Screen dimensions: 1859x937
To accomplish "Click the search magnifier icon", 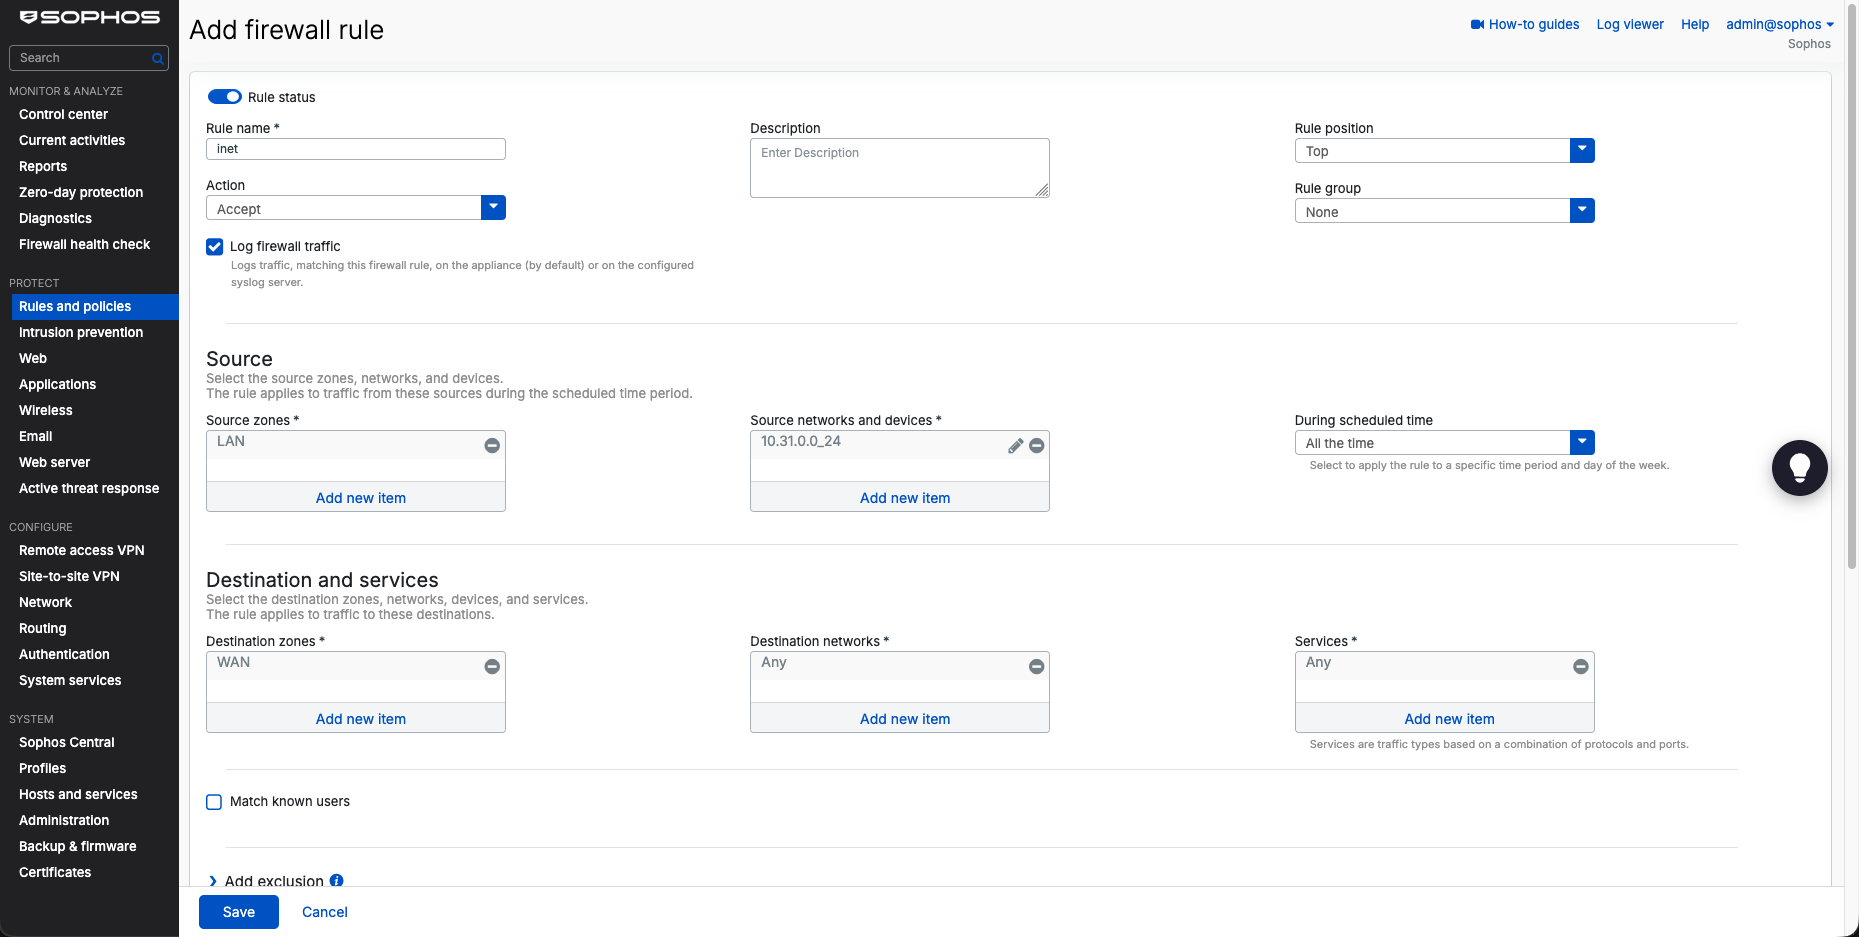I will (157, 59).
